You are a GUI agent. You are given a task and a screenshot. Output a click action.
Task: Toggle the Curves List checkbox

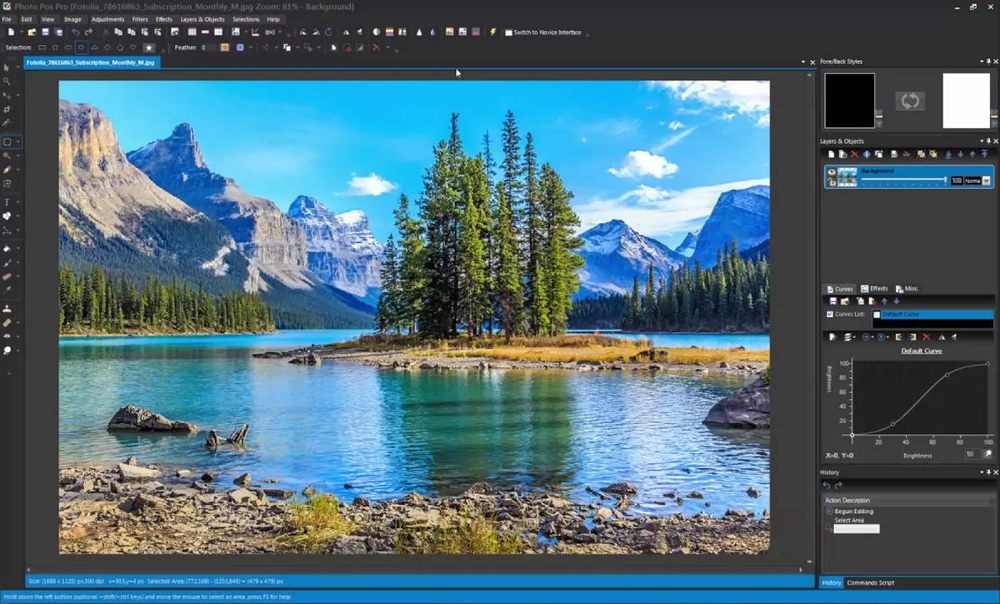coord(830,314)
